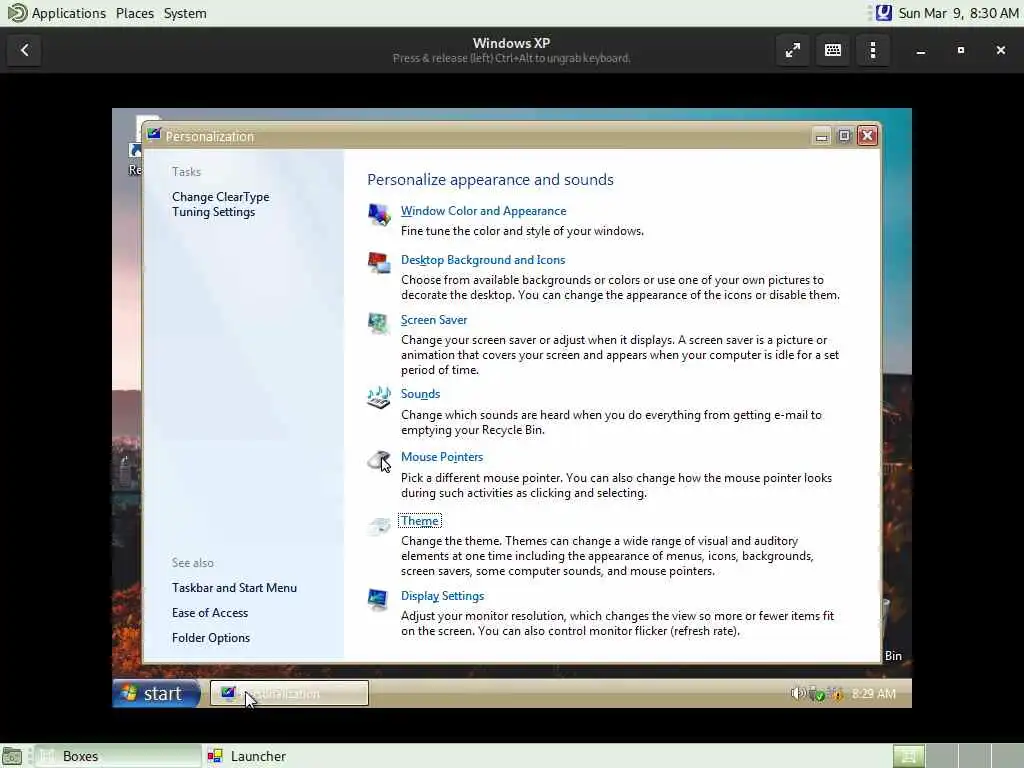Click the Mouse Pointers mouse icon
Image resolution: width=1024 pixels, height=768 pixels.
pos(379,460)
